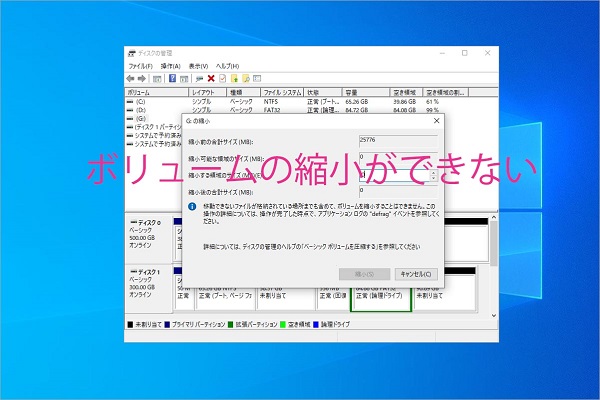The width and height of the screenshot is (600, 400).
Task: Click the Disk Management title bar icon
Action: 131,53
